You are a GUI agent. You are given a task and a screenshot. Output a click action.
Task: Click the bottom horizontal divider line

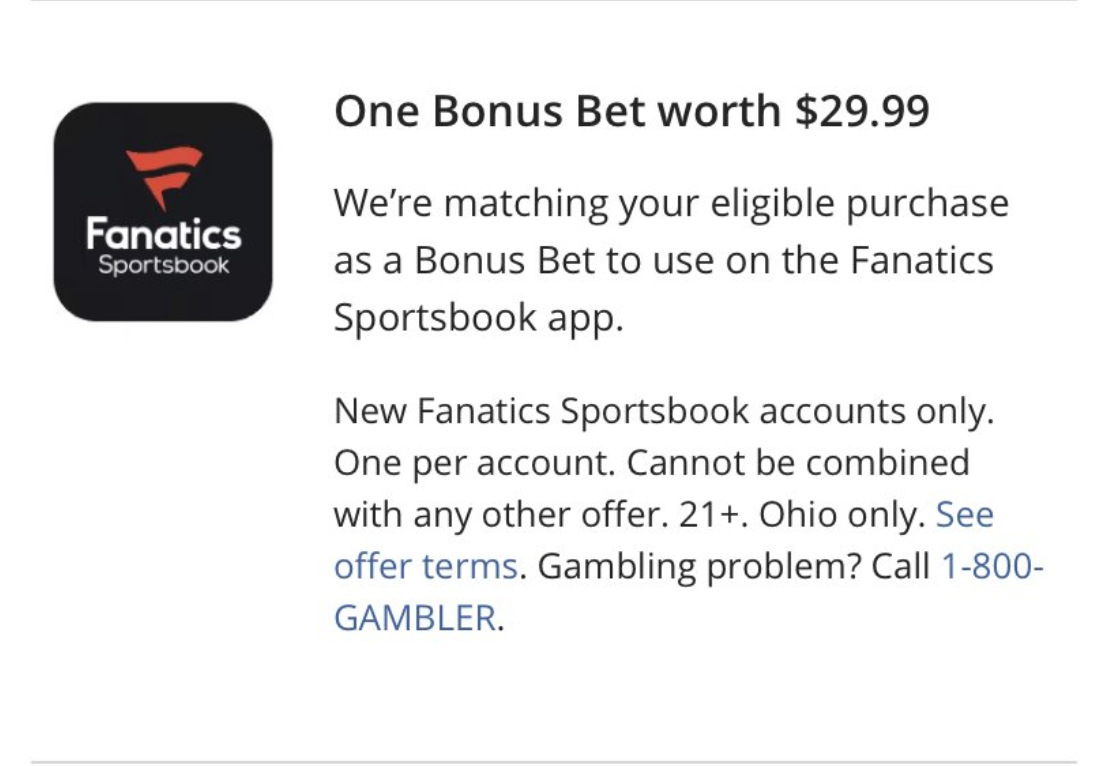click(x=554, y=762)
